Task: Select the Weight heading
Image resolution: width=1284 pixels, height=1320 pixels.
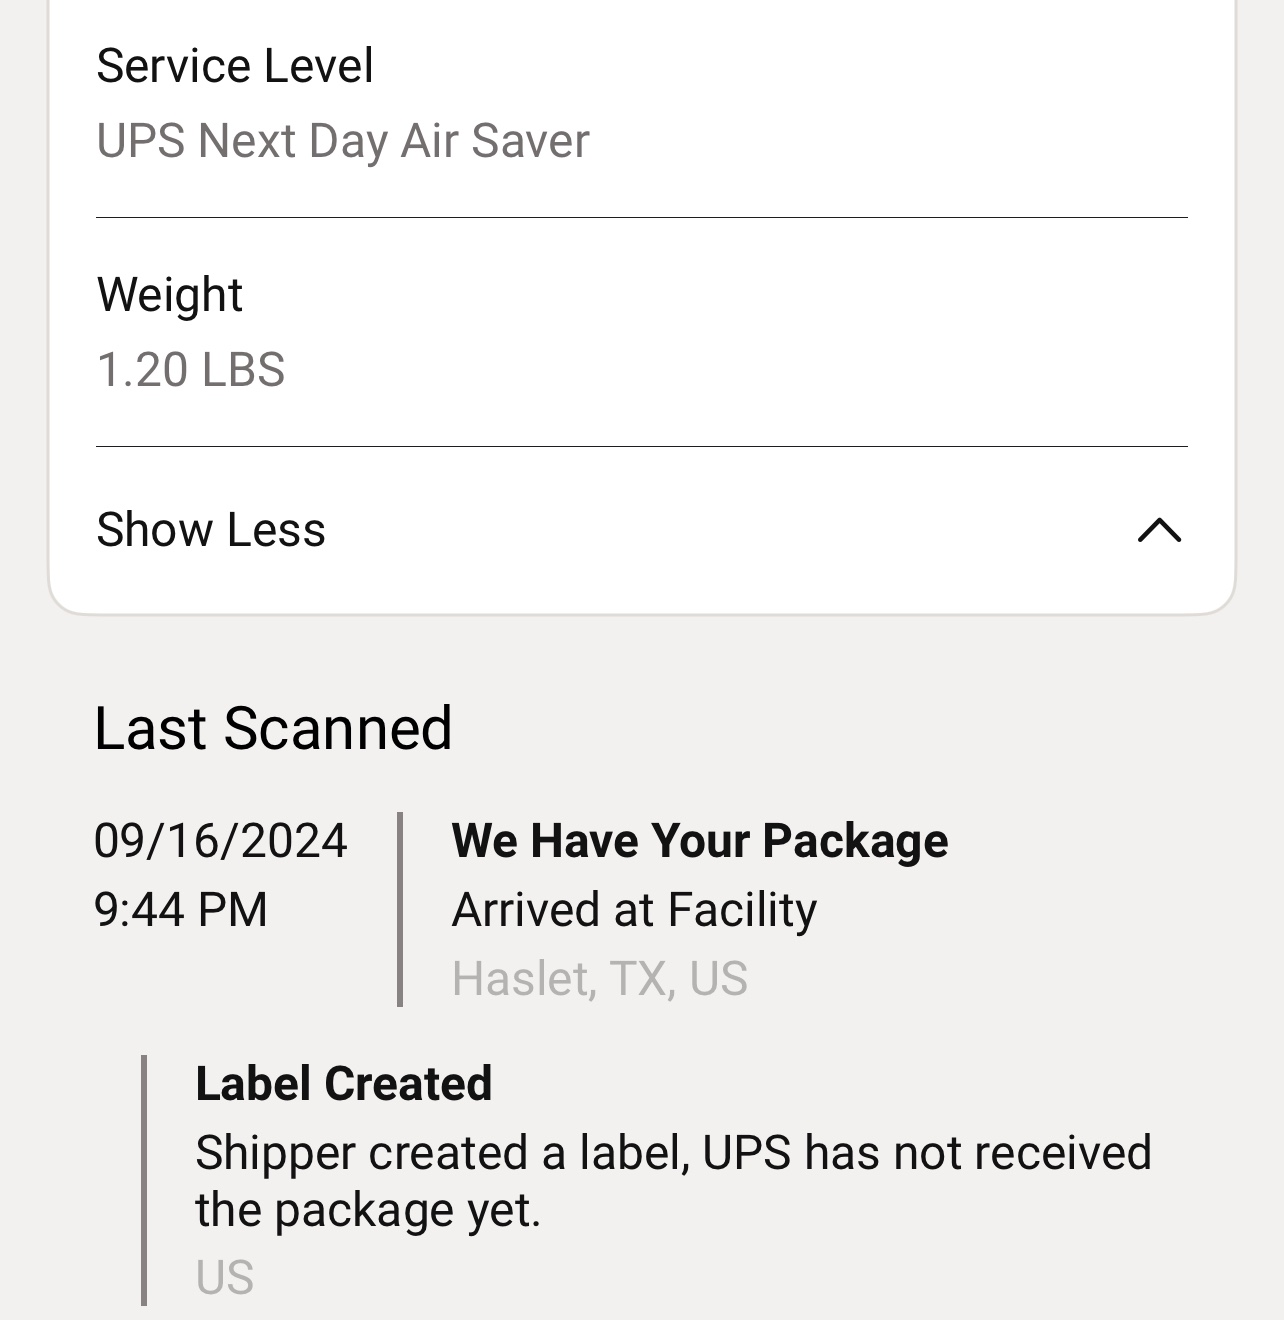Action: 170,295
